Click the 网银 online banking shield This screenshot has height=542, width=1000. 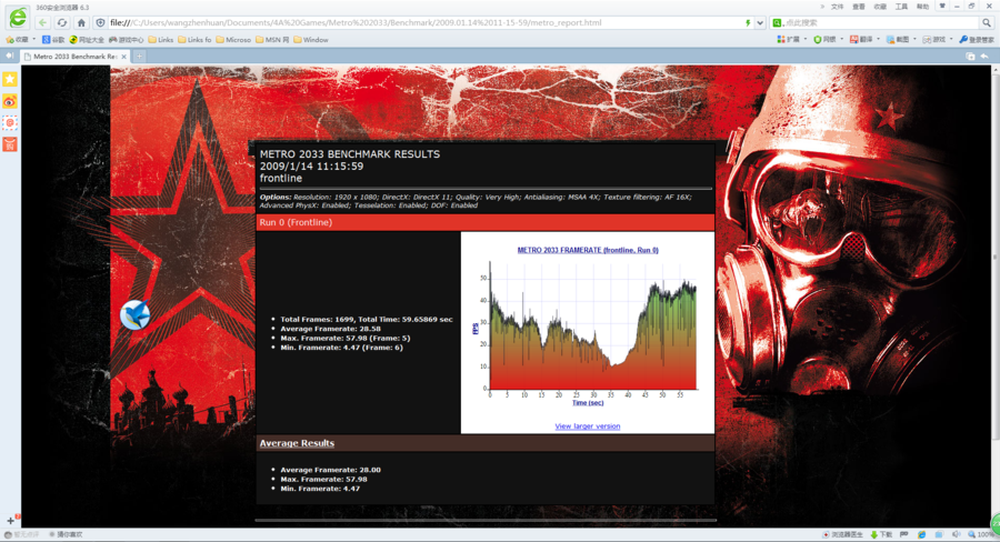tap(824, 40)
